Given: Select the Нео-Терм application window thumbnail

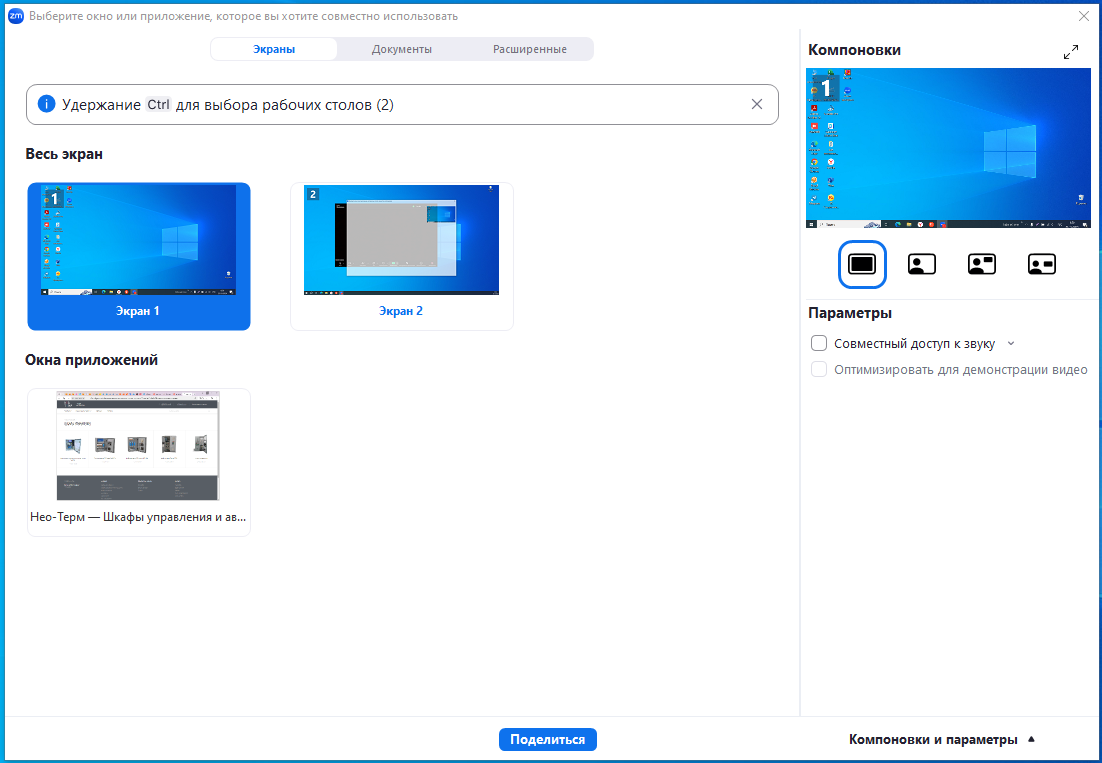Looking at the screenshot, I should click(139, 462).
